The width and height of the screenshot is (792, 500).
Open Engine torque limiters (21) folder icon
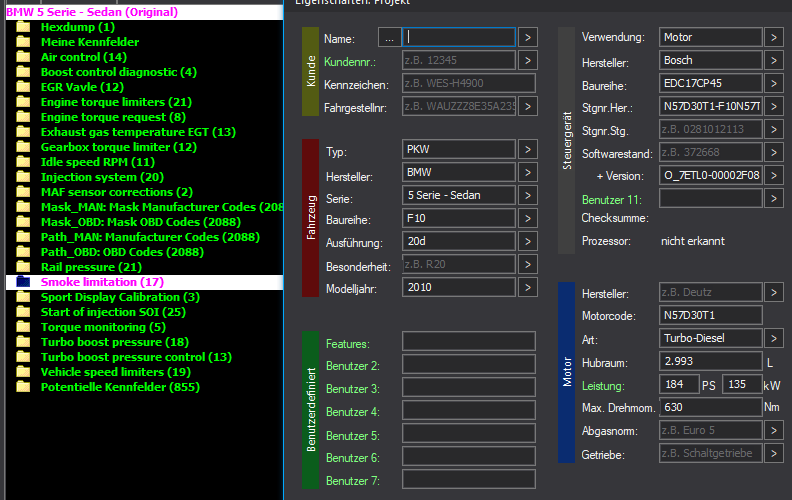(x=23, y=102)
